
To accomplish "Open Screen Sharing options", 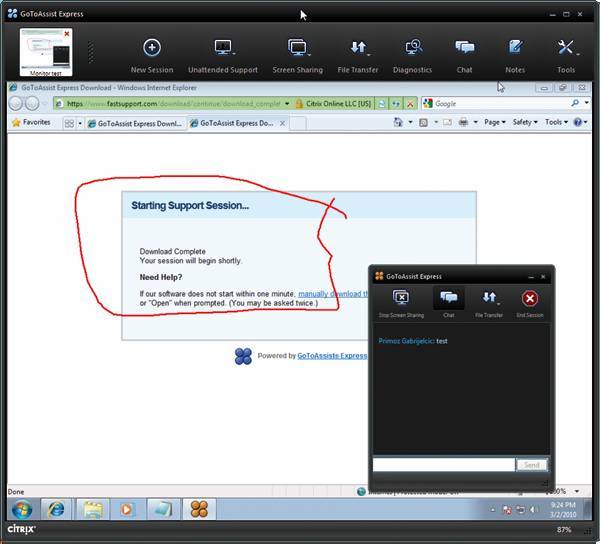I will pyautogui.click(x=298, y=55).
